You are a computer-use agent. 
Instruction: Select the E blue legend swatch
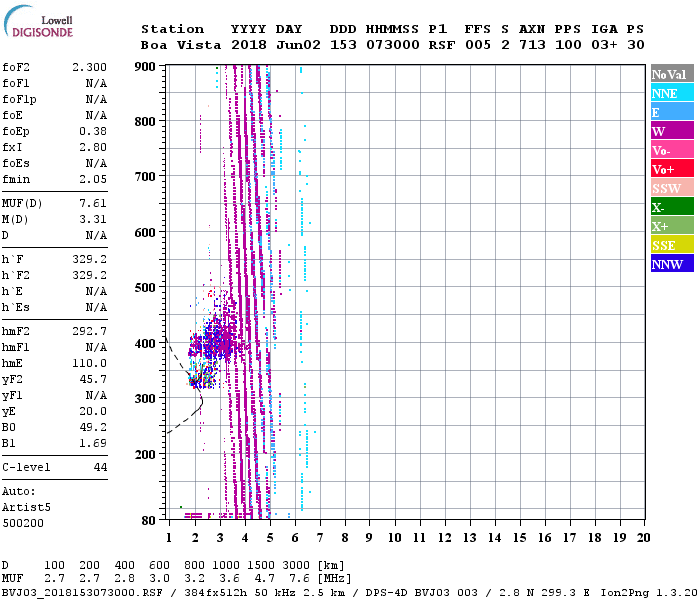coord(672,112)
